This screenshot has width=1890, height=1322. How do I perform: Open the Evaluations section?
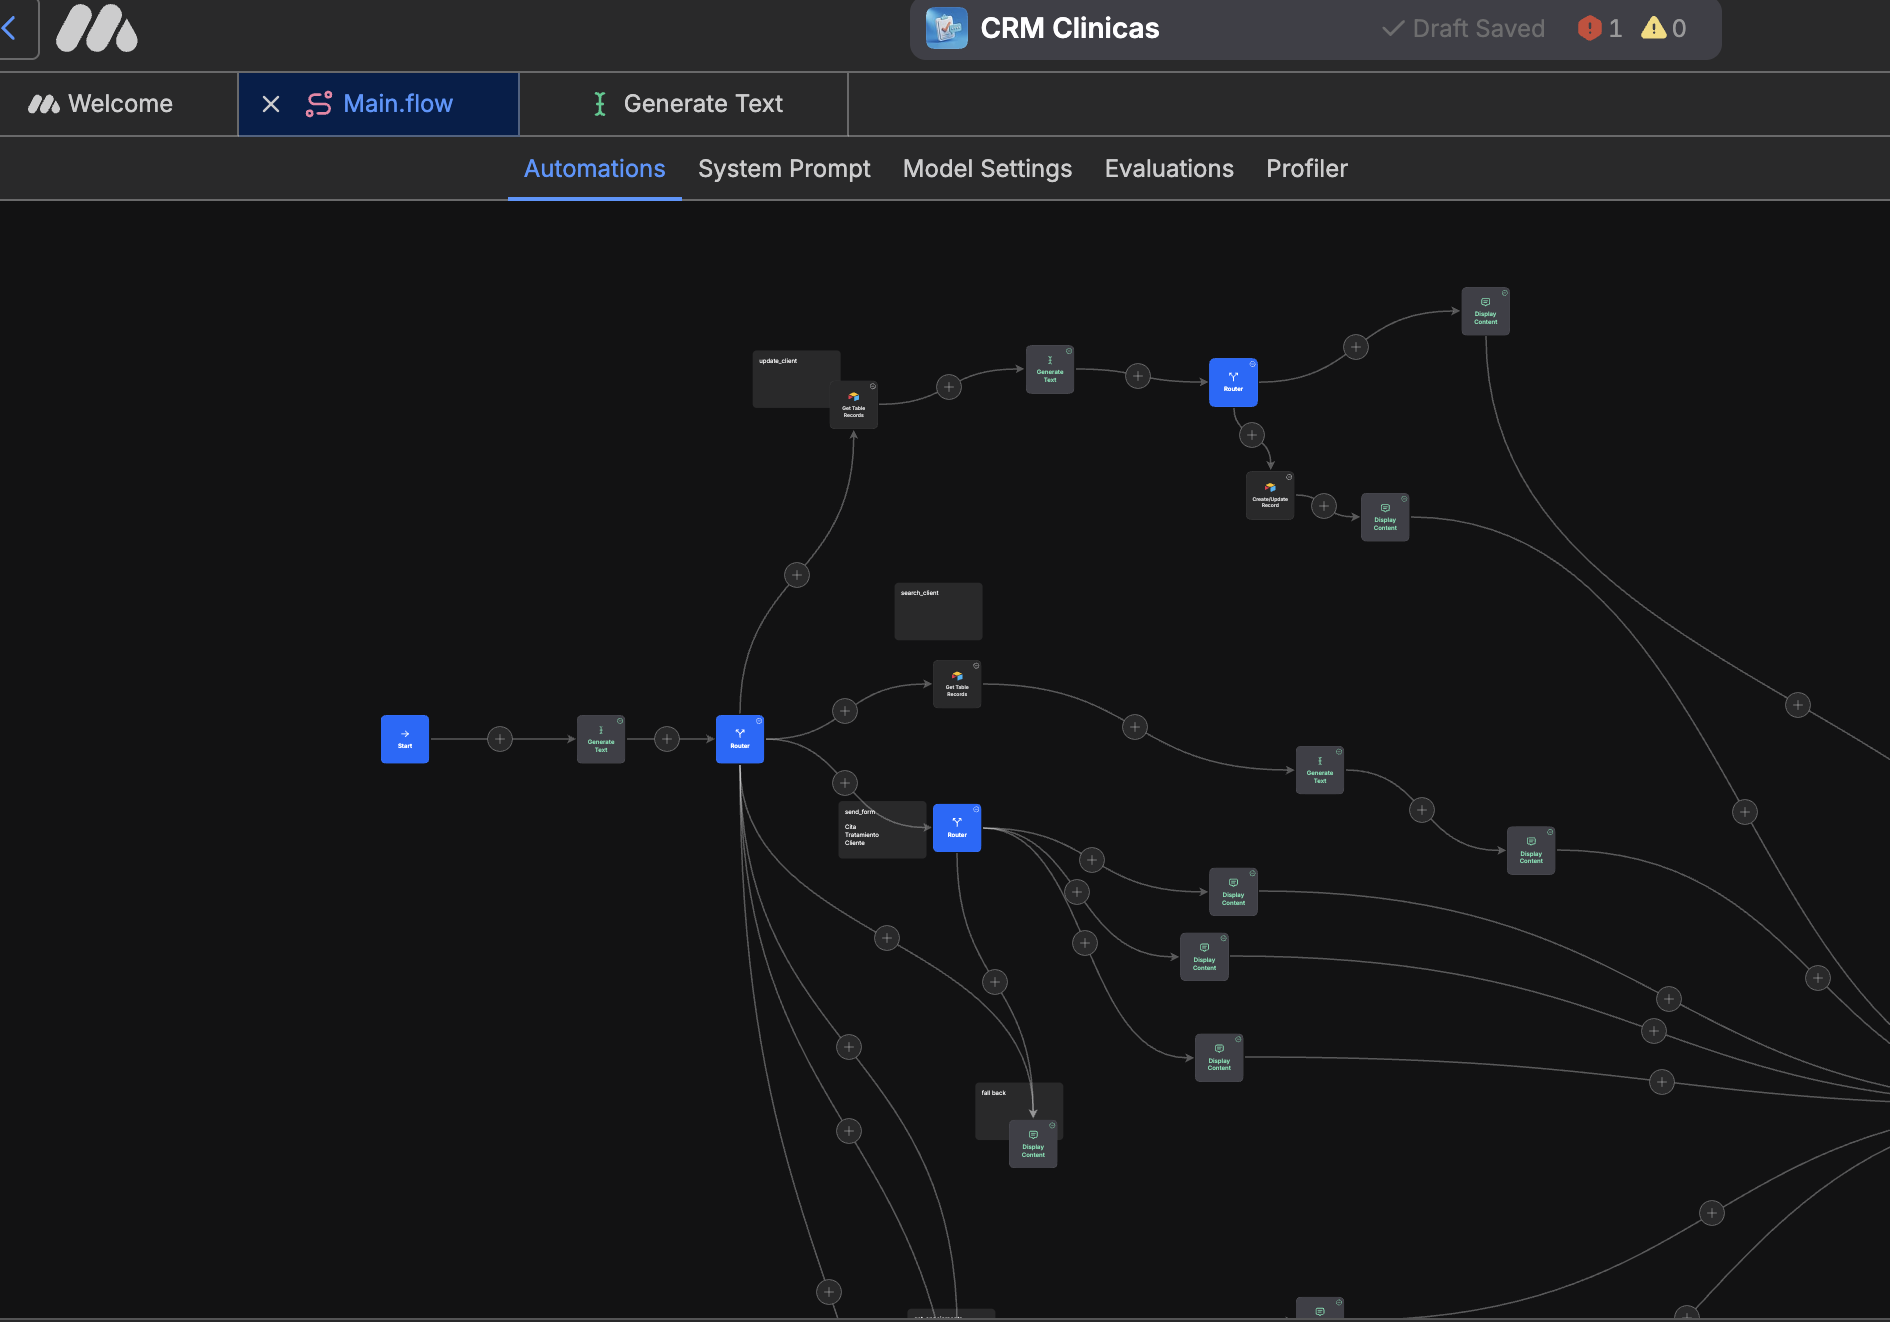(1169, 169)
